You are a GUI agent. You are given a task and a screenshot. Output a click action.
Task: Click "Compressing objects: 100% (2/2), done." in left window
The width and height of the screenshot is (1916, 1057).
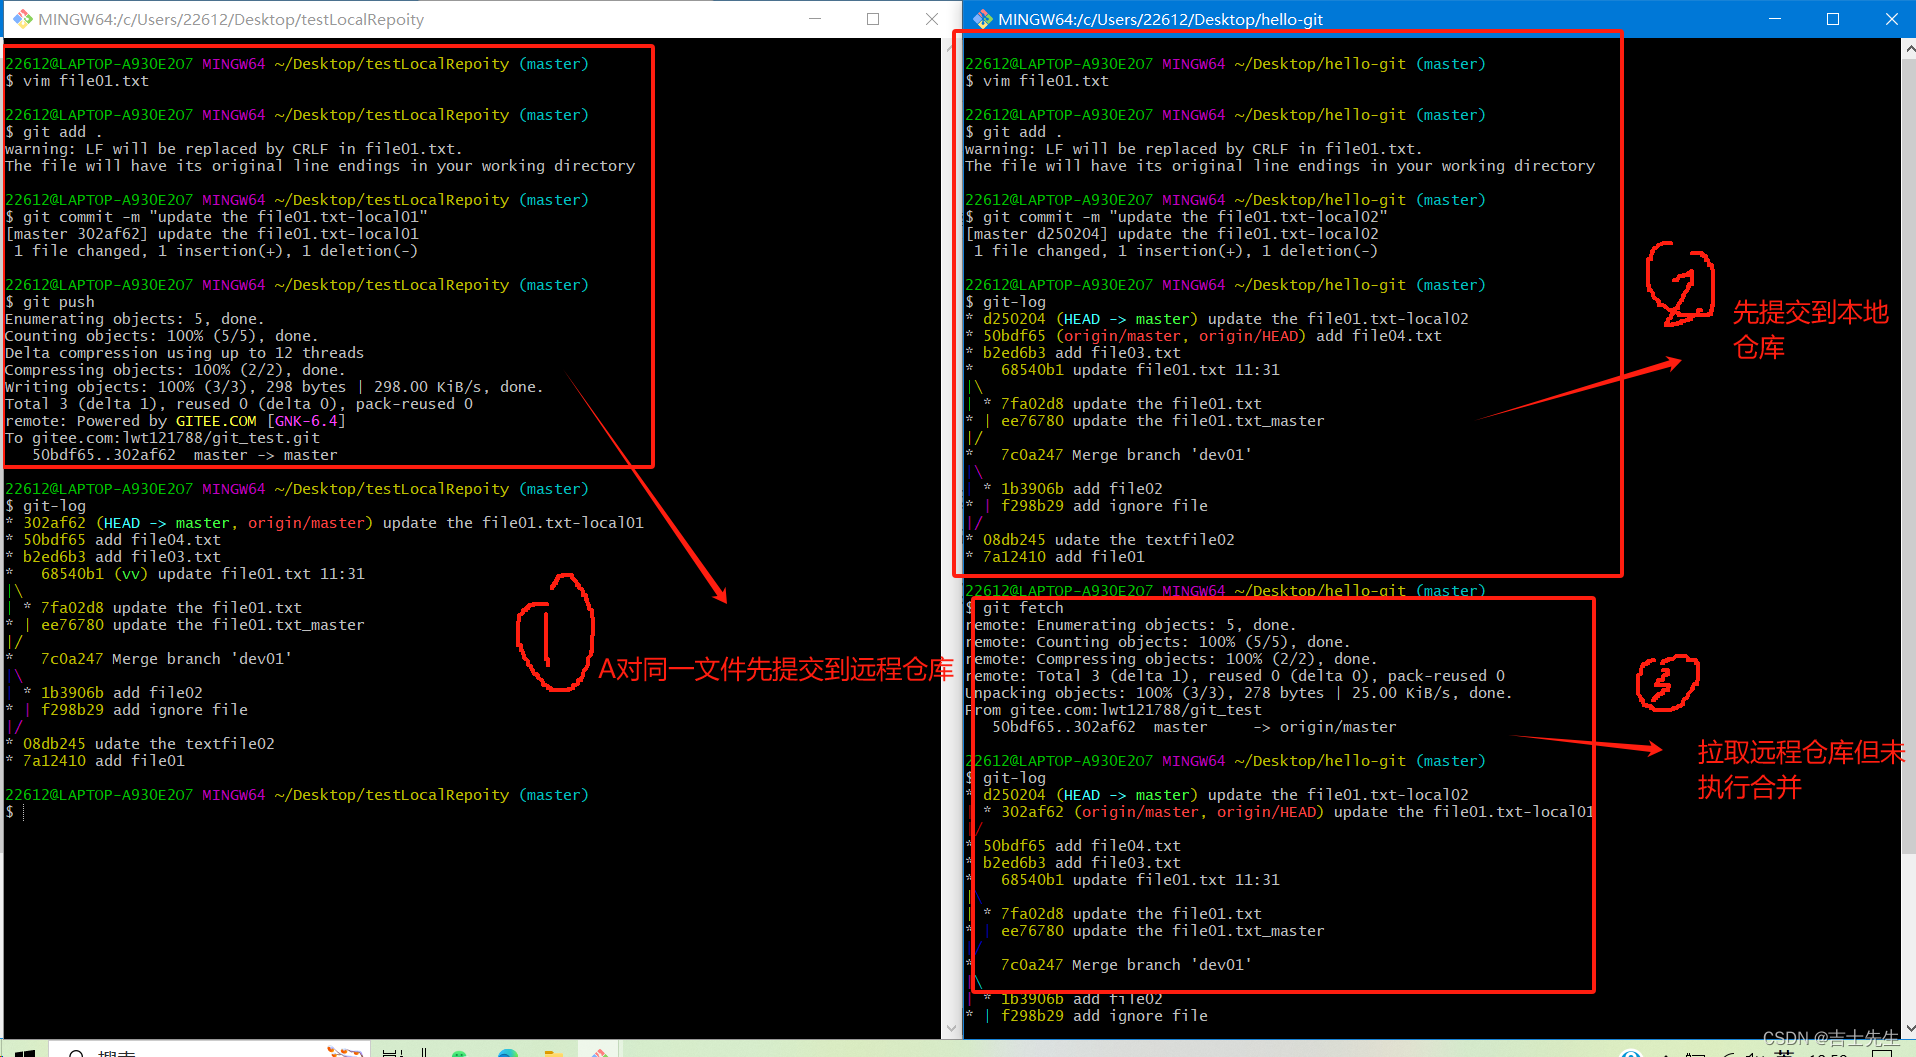(x=176, y=370)
